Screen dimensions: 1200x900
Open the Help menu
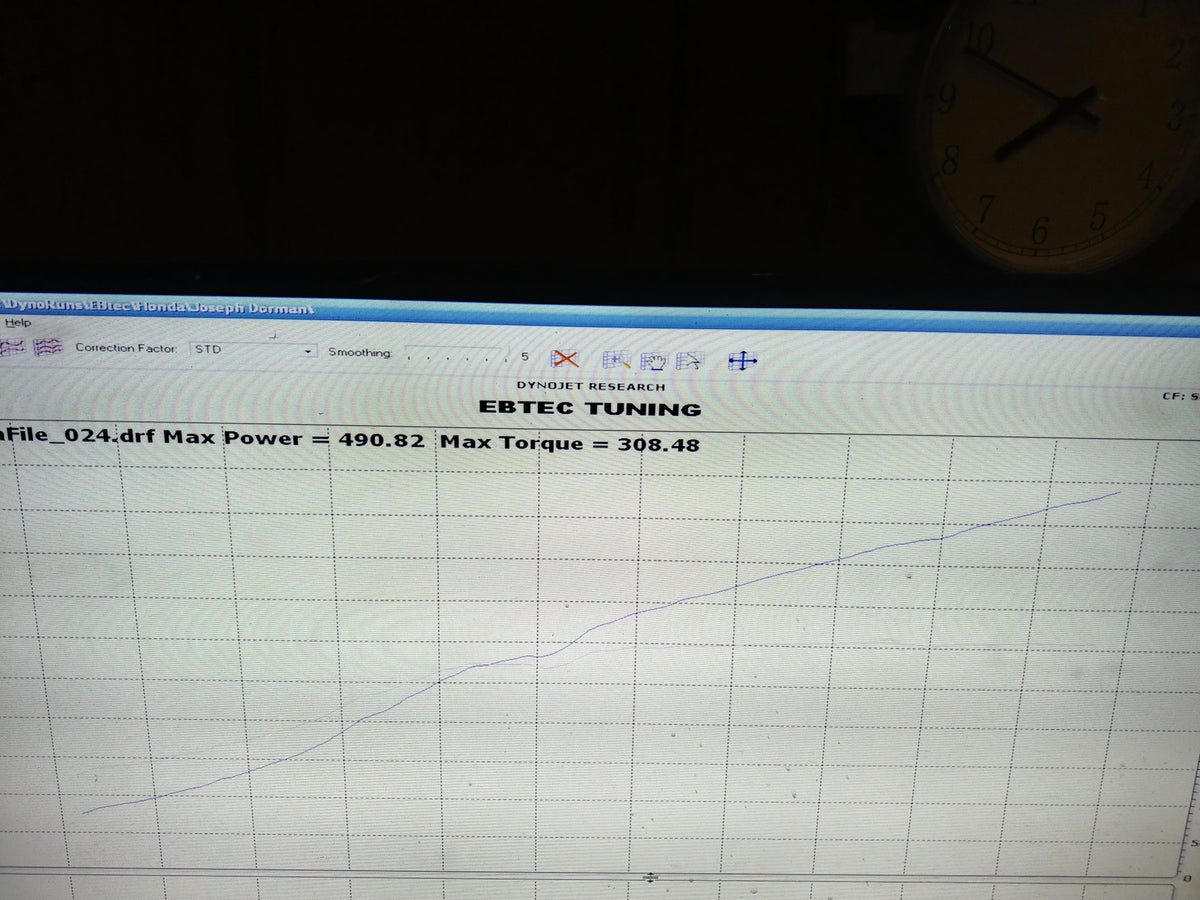16,323
